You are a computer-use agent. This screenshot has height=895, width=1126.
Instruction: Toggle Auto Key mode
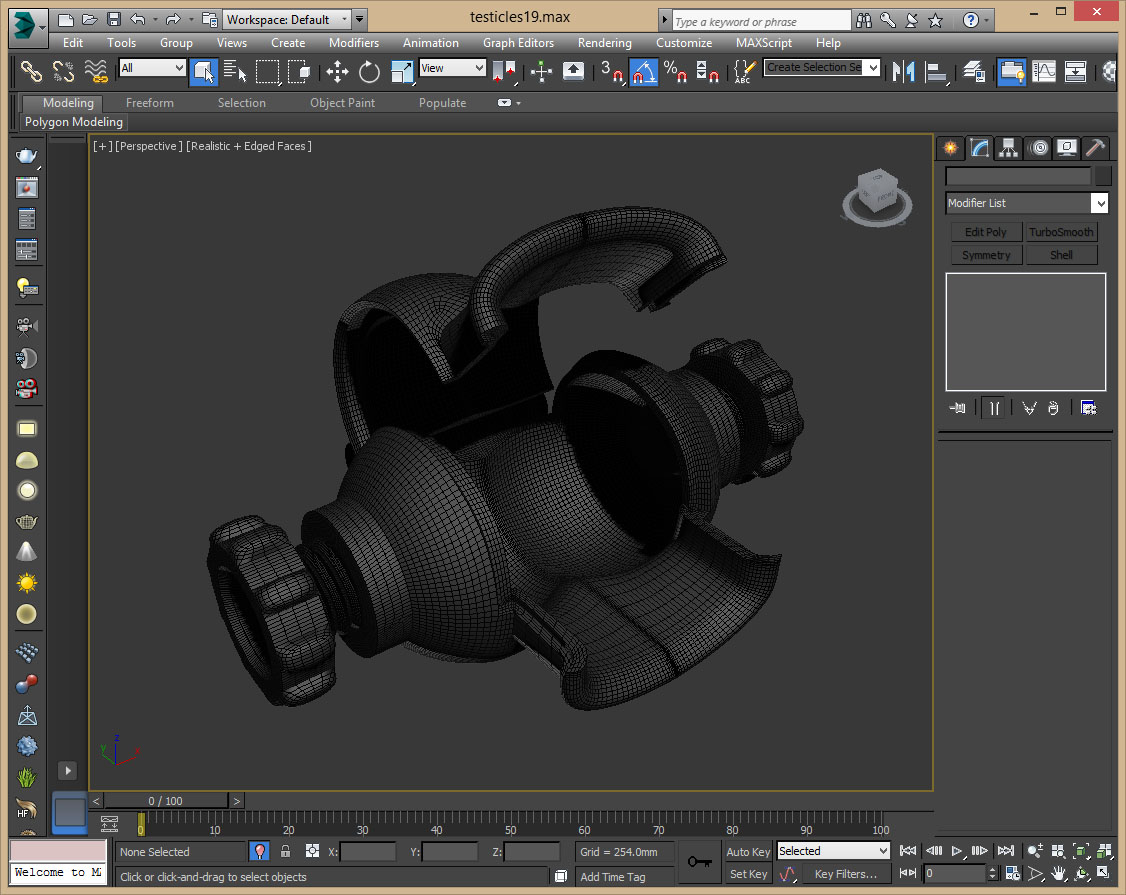(x=748, y=852)
